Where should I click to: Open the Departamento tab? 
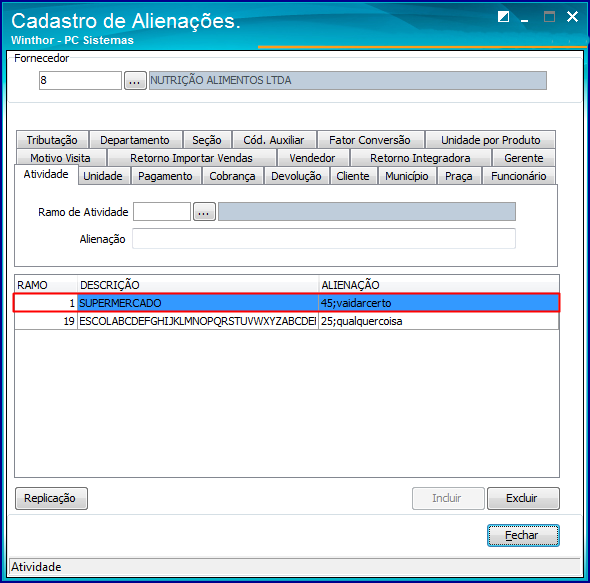click(135, 140)
